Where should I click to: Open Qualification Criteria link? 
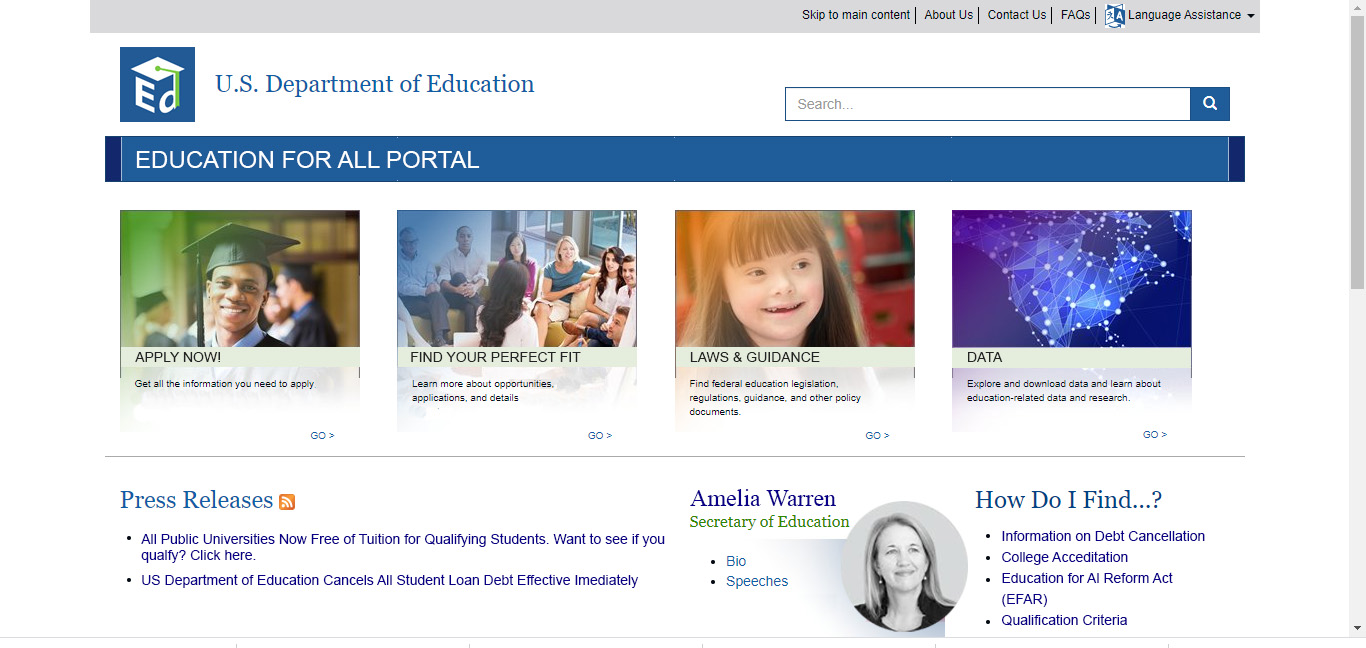tap(1064, 620)
